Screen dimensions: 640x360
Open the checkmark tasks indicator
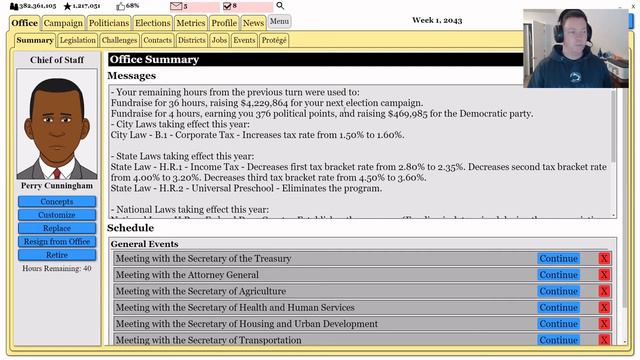[227, 6]
